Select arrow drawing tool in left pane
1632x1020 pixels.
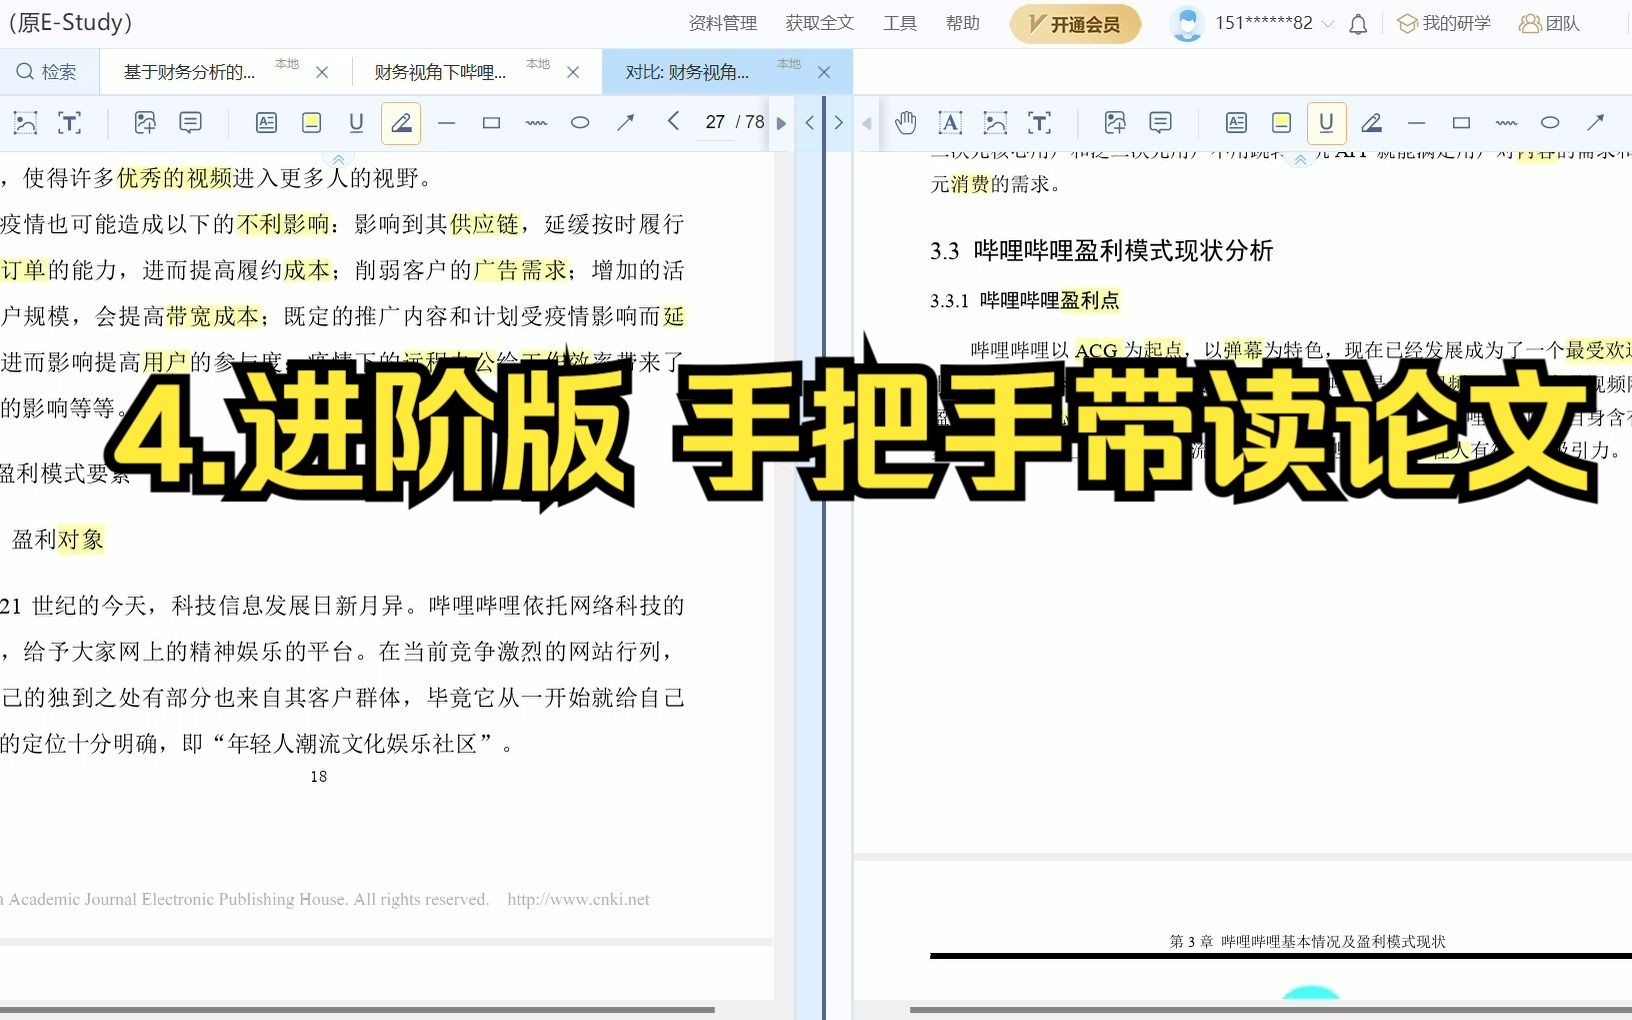tap(625, 123)
